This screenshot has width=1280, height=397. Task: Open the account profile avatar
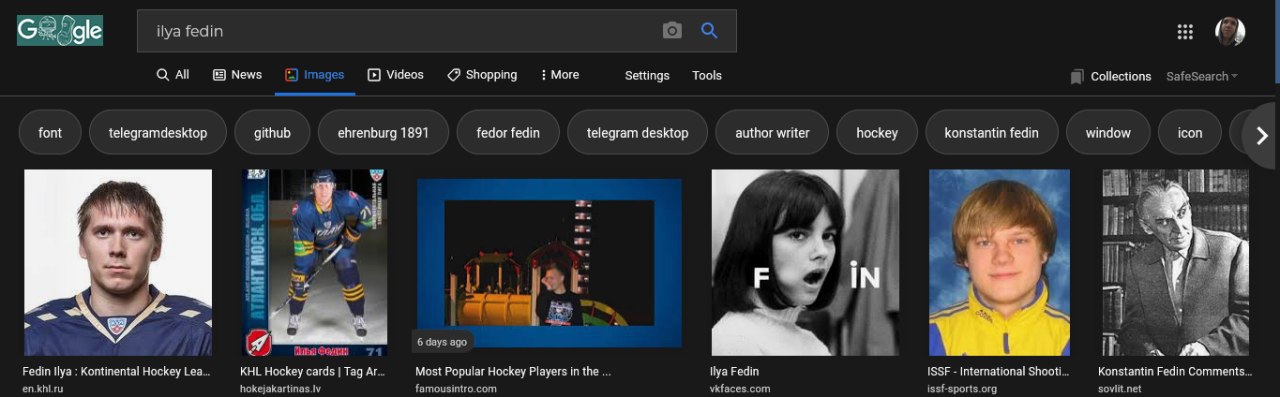tap(1230, 31)
